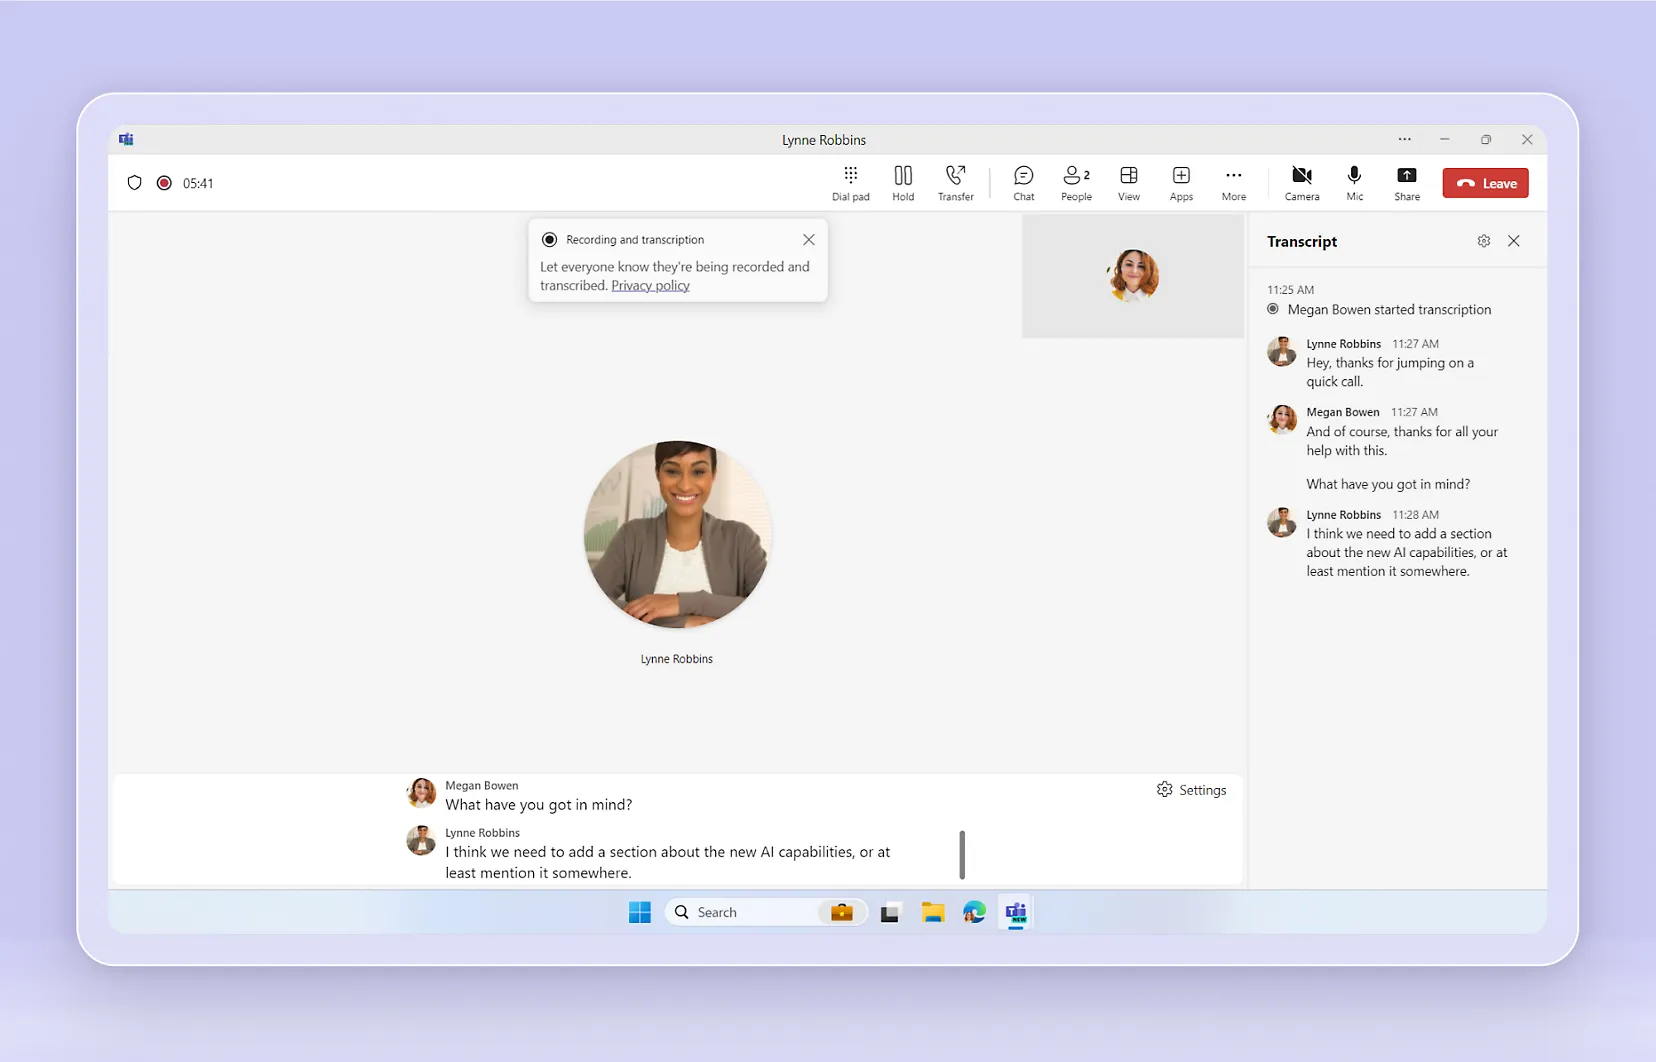Click the captions scrollbar
This screenshot has width=1656, height=1062.
[x=962, y=855]
